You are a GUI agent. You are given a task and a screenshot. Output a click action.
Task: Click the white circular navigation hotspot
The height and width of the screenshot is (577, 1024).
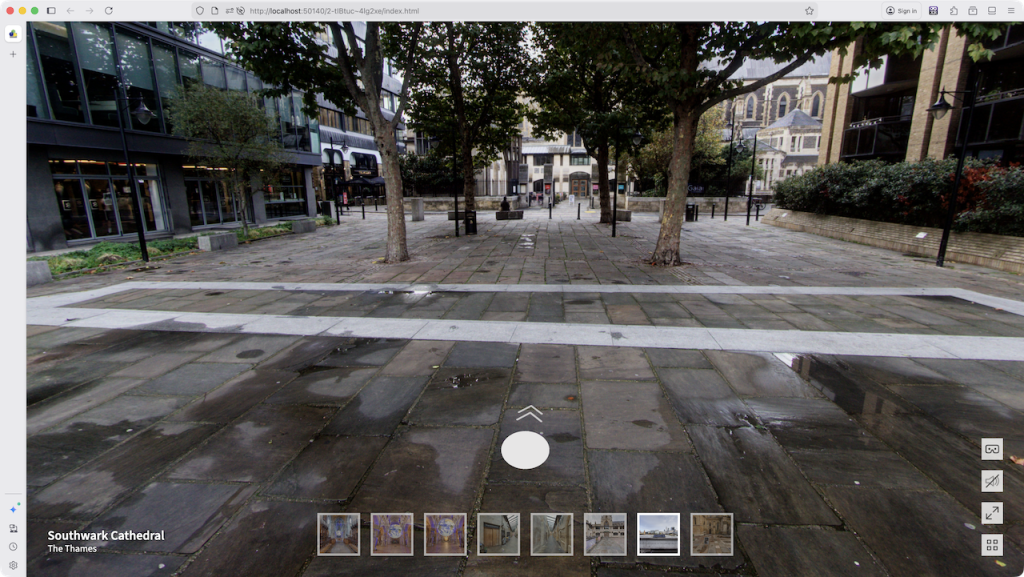point(525,450)
